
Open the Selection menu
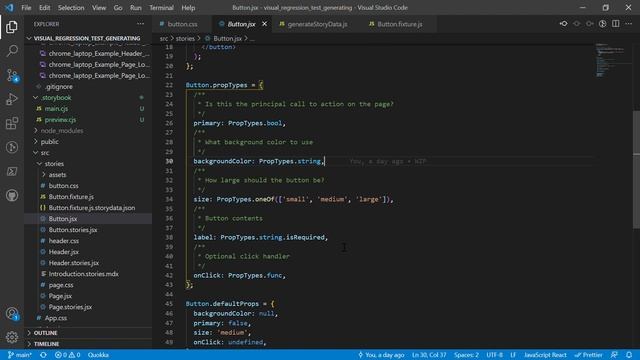click(71, 8)
